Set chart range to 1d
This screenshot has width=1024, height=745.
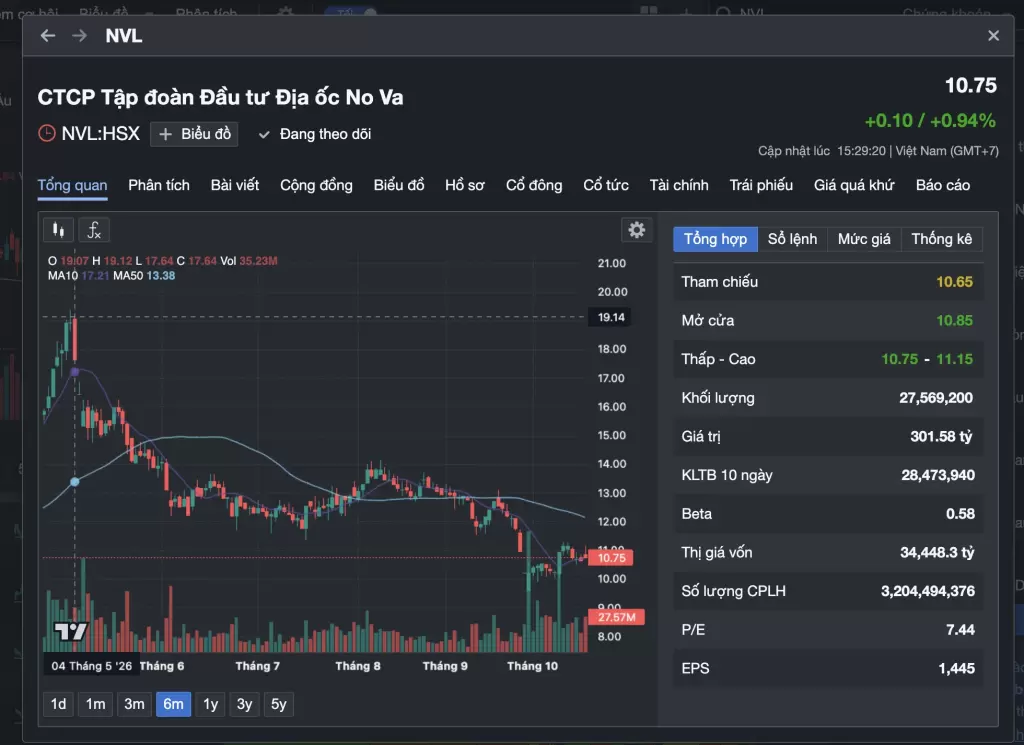coord(58,704)
